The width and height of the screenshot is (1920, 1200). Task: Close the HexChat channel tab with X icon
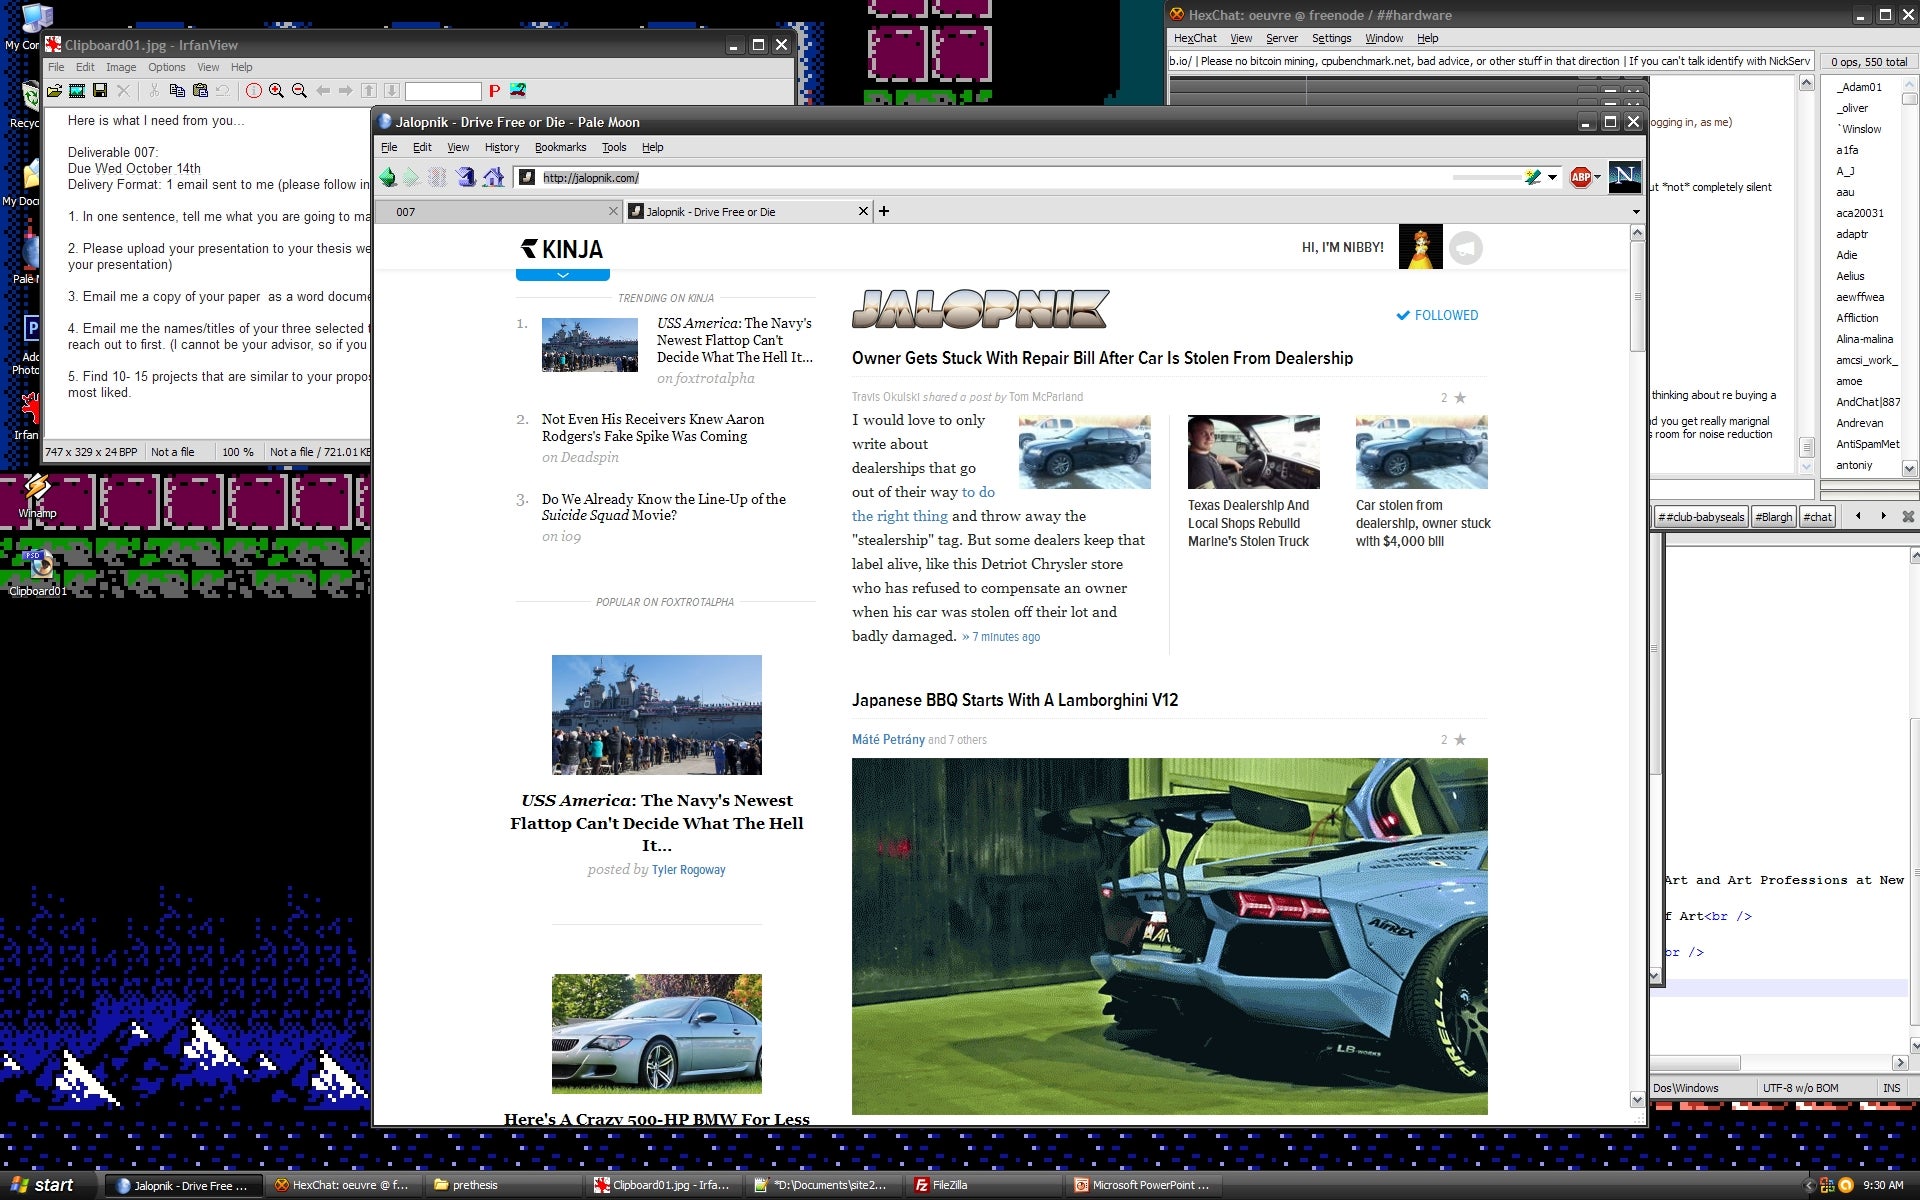pyautogui.click(x=1908, y=517)
